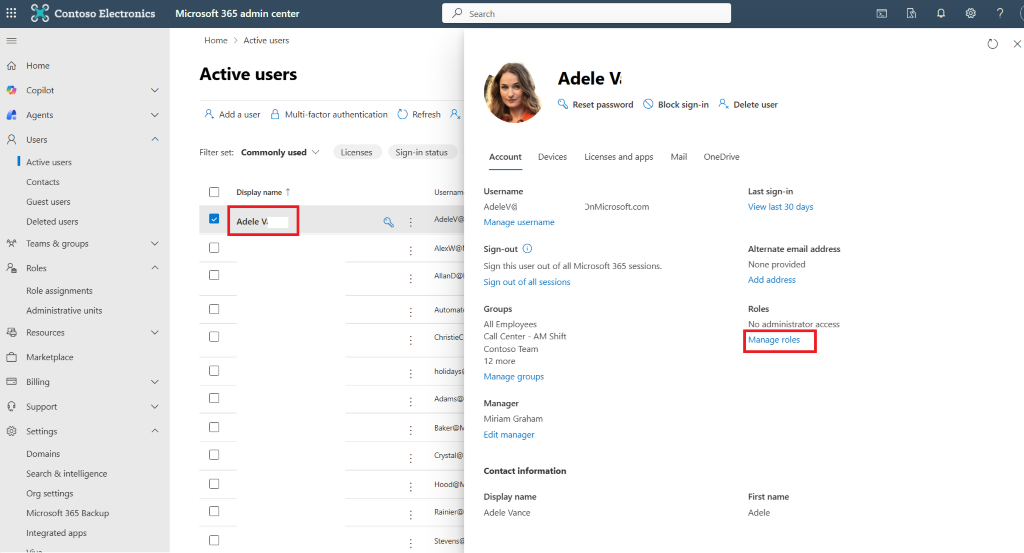Open more actions for ChristieC row
Screen dimensions: 1024x553
(411, 340)
